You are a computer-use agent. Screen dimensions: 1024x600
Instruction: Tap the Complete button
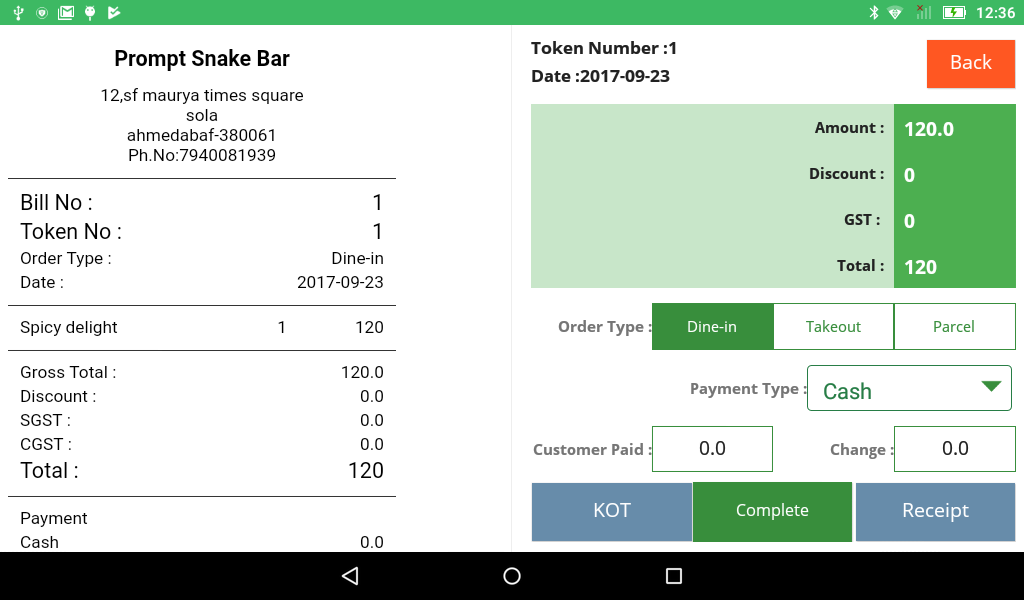coord(772,511)
